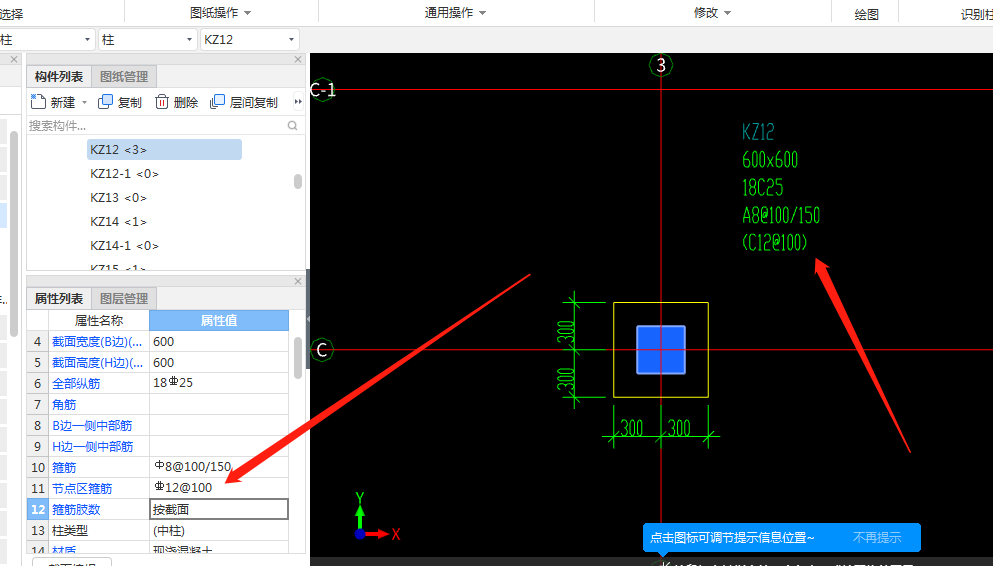Select KZ14-1 <0> in component list
This screenshot has width=993, height=566.
[x=124, y=246]
